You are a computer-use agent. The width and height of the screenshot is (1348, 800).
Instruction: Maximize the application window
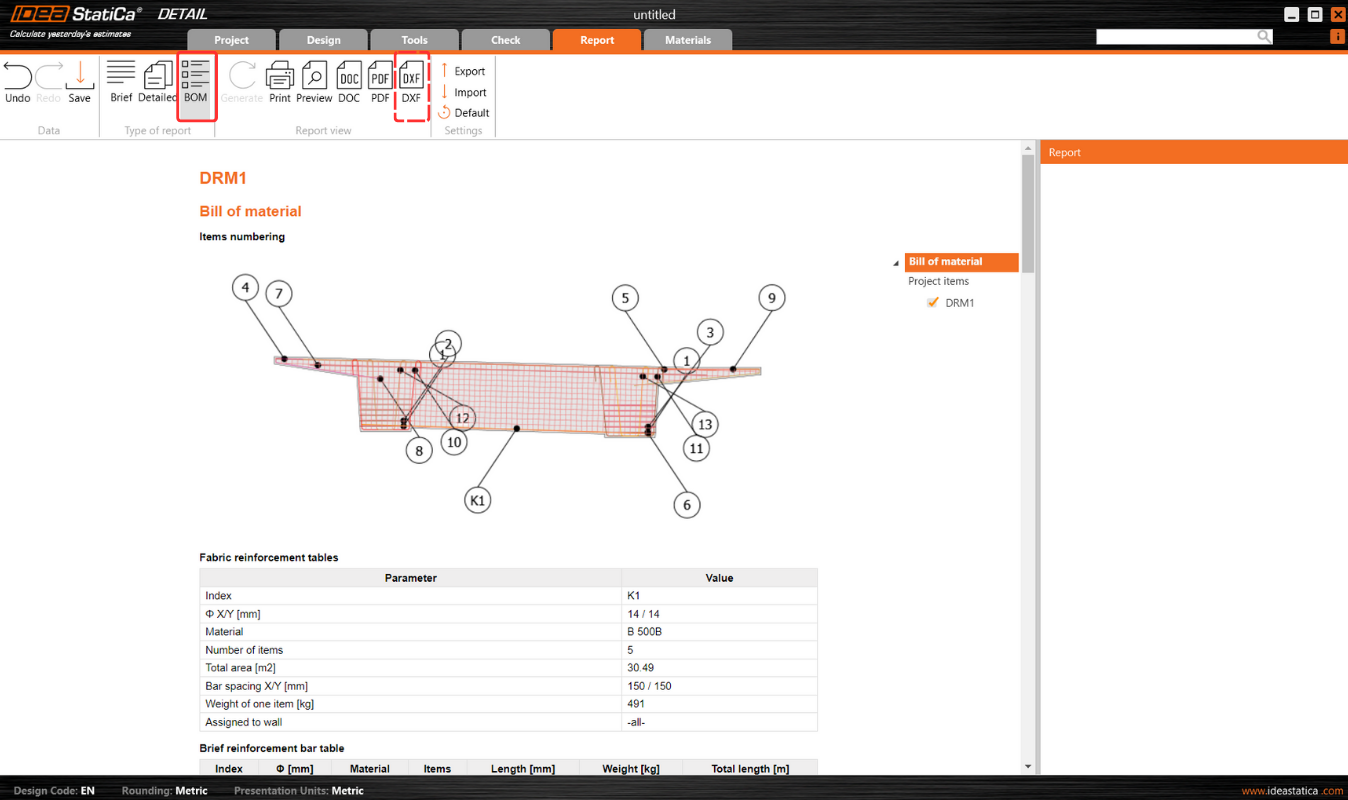[x=1315, y=15]
